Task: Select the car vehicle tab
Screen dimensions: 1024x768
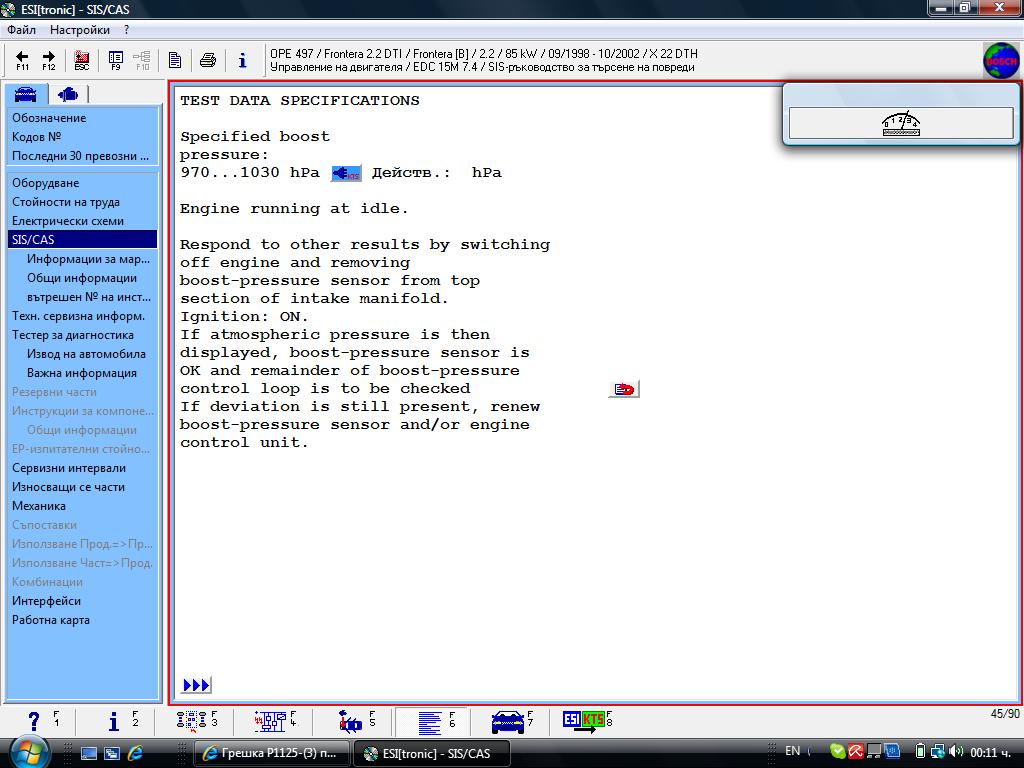Action: tap(25, 94)
